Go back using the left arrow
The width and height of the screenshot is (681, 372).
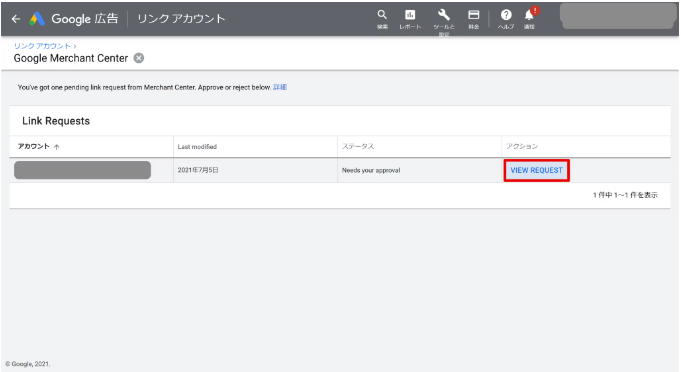(x=16, y=19)
